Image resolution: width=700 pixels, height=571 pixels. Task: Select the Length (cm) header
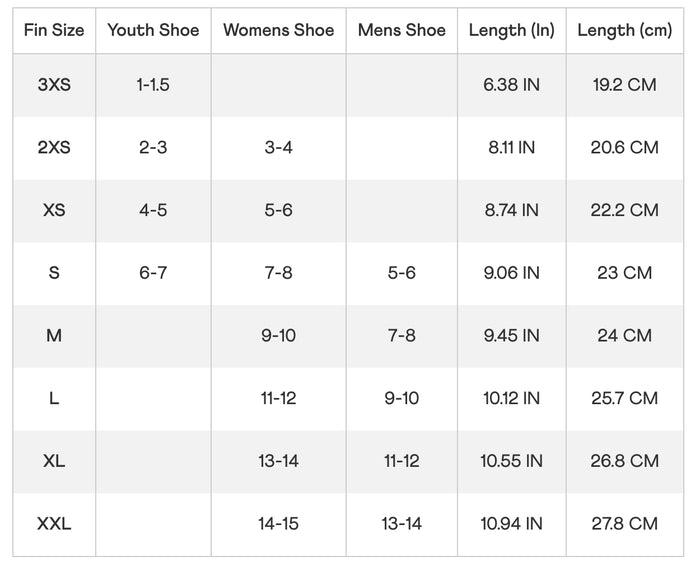click(625, 30)
